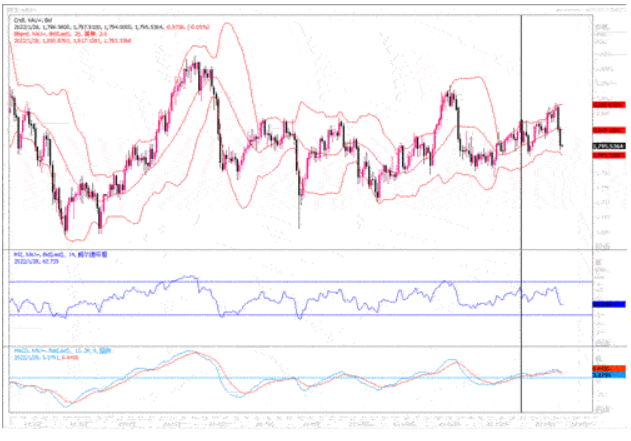
Task: Click the lower Bollinger band red price tag
Action: point(608,155)
